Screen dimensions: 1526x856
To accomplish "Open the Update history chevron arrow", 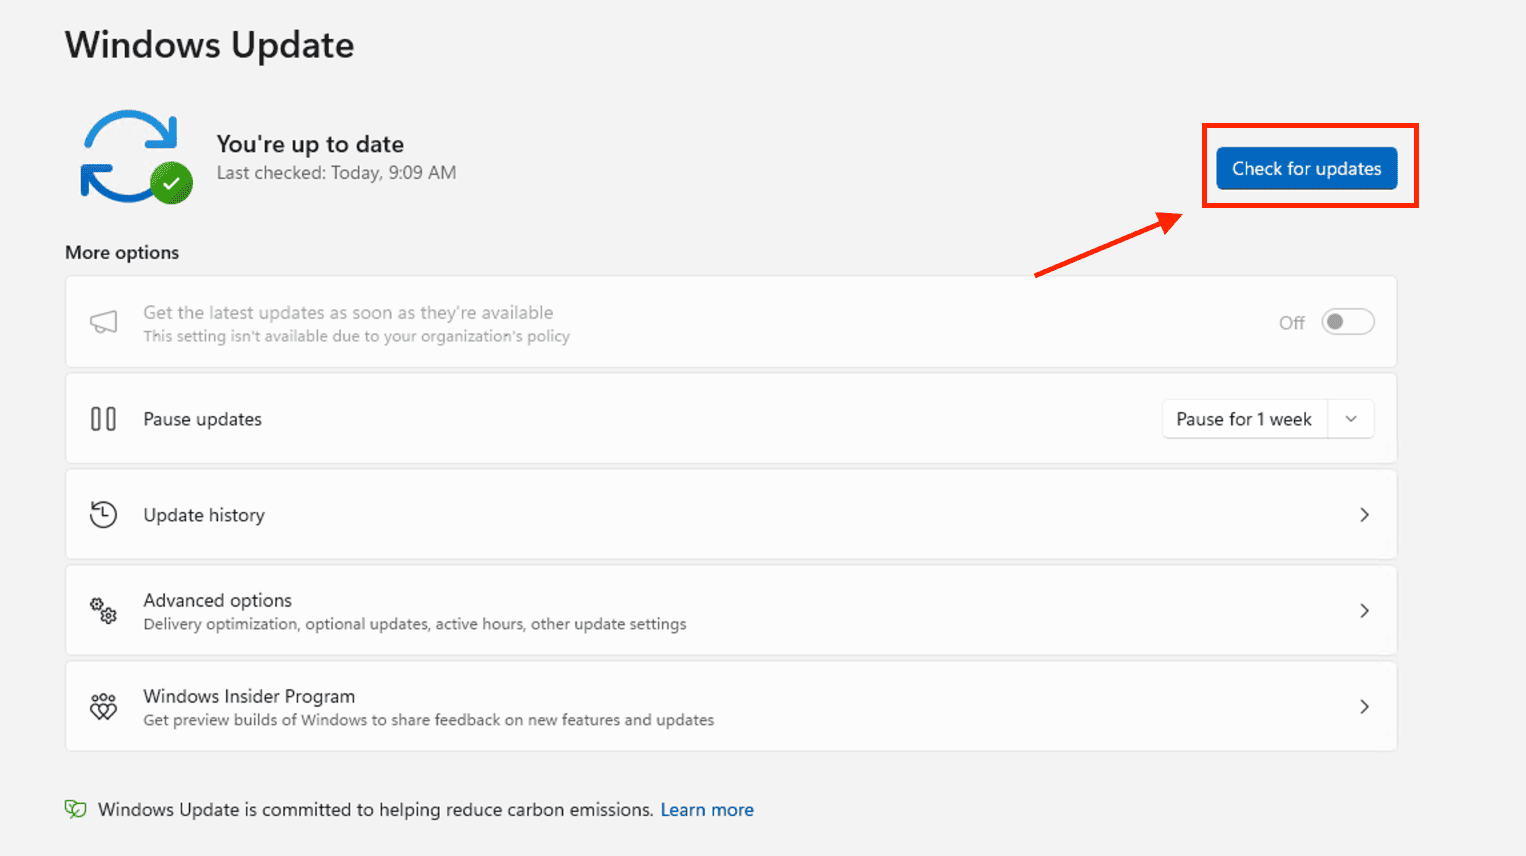I will point(1364,515).
